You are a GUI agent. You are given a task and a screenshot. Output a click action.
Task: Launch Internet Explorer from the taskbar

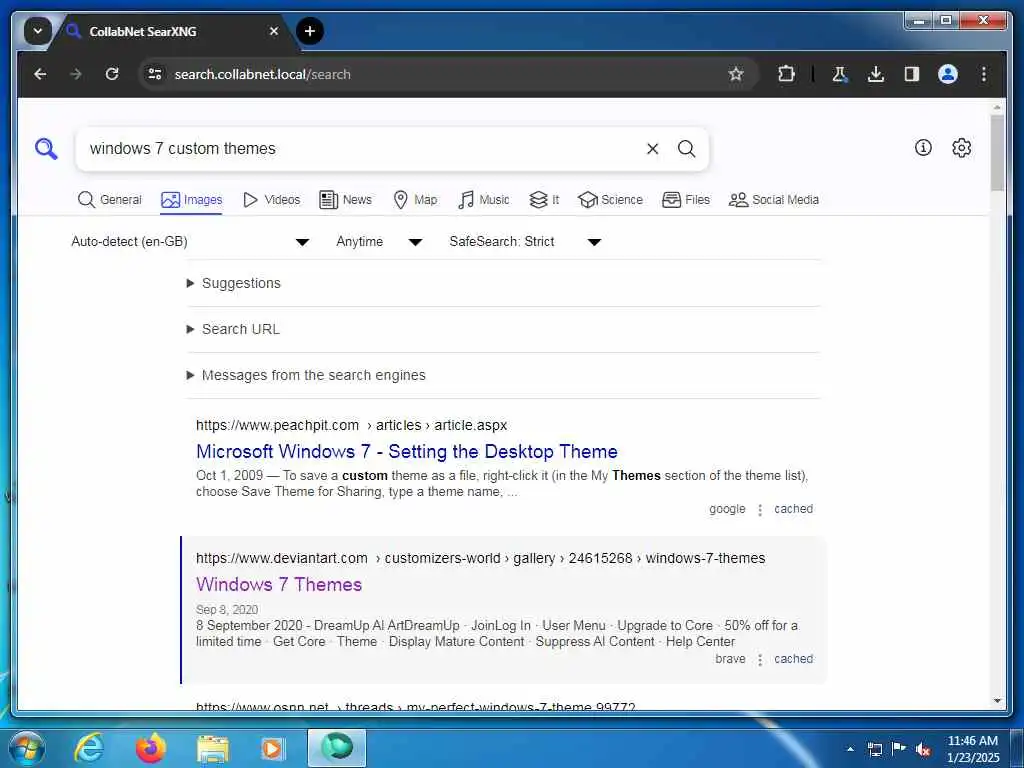88,748
